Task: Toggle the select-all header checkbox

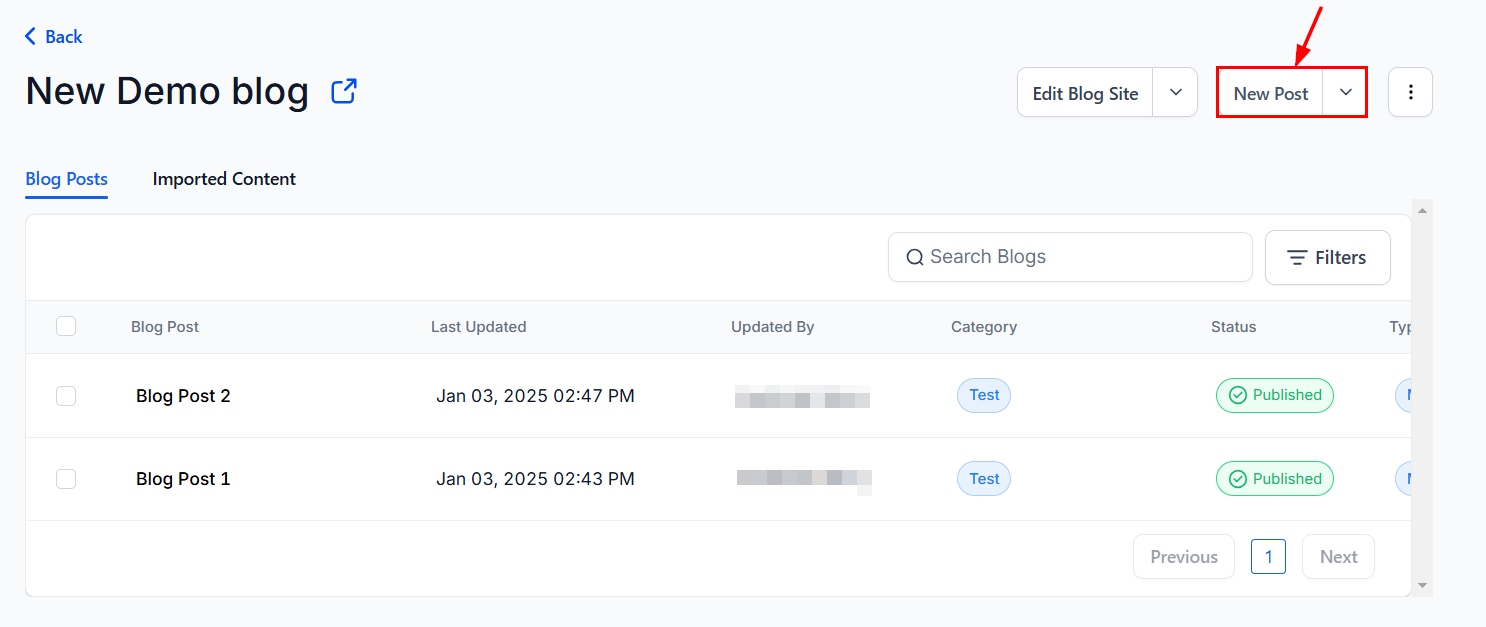Action: pos(66,326)
